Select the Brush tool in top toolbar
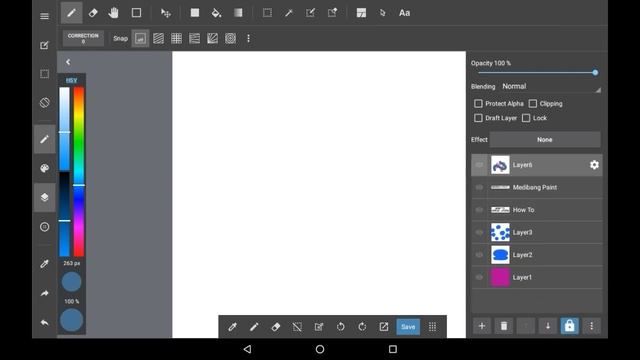The width and height of the screenshot is (640, 360). tap(71, 13)
